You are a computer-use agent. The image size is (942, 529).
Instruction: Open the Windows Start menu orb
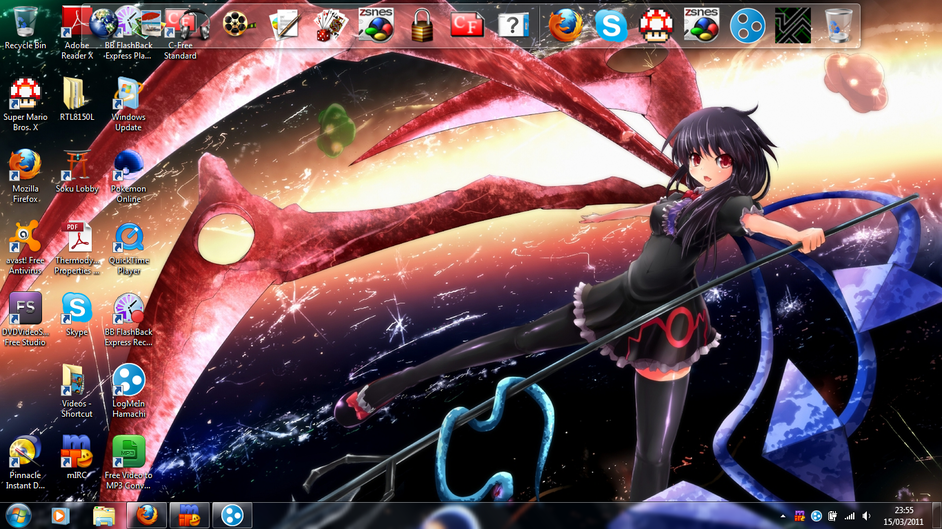click(19, 515)
